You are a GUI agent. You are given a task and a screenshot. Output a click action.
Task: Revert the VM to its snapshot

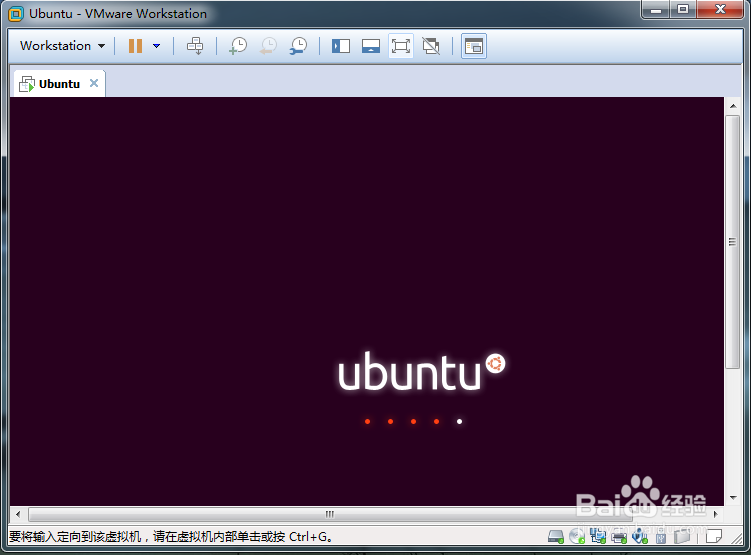268,46
